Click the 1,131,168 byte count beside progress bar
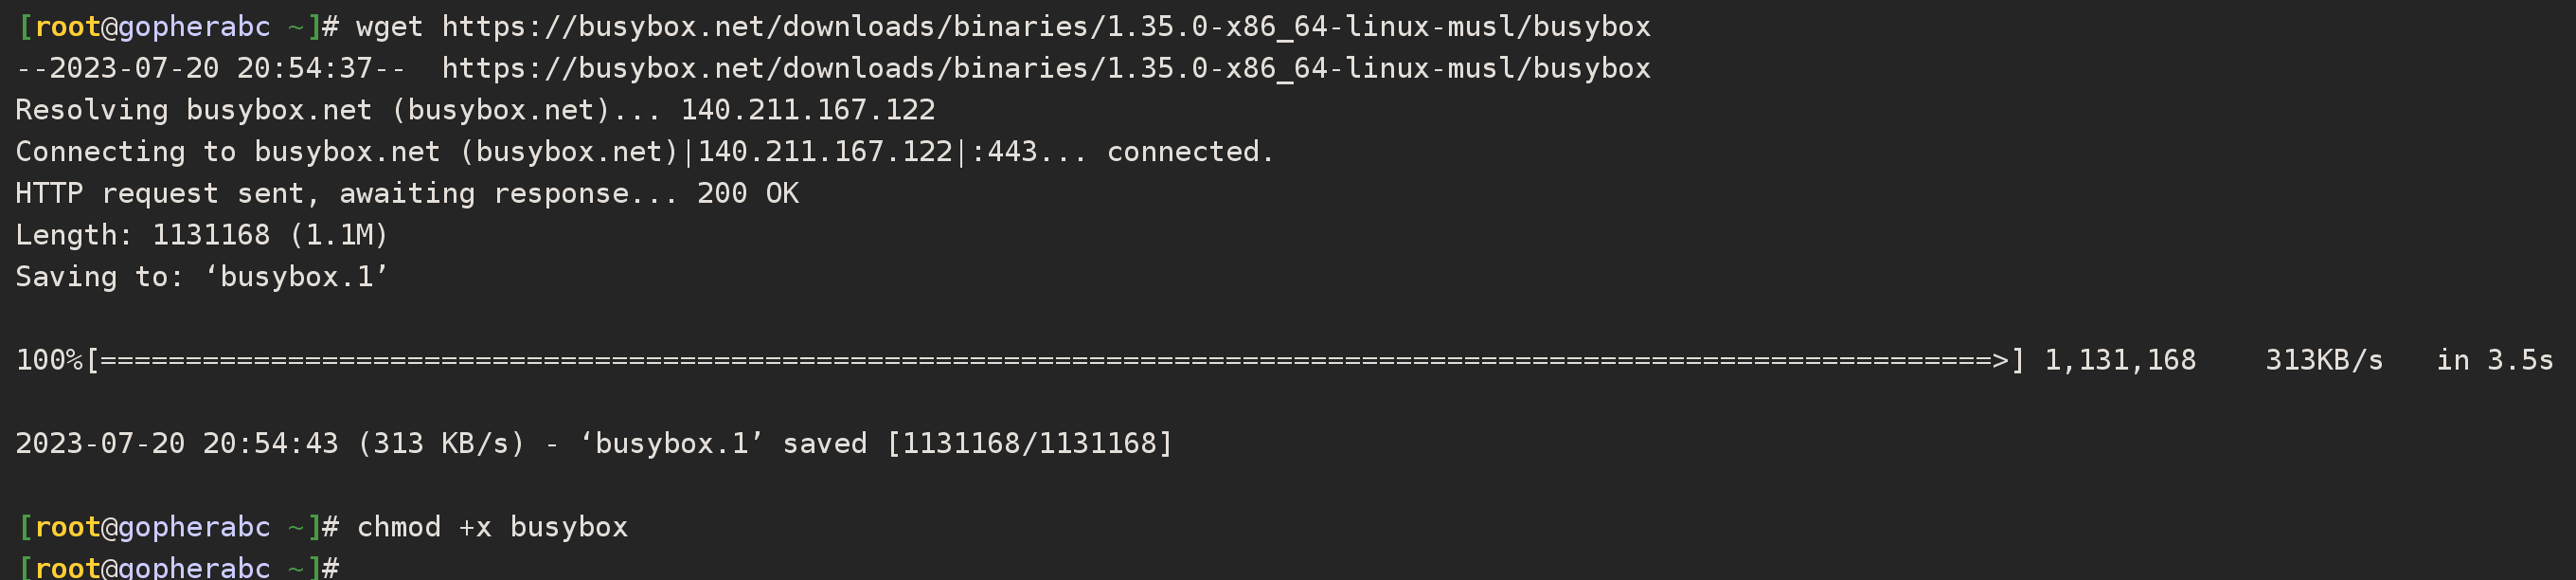This screenshot has width=2576, height=580. (2119, 361)
